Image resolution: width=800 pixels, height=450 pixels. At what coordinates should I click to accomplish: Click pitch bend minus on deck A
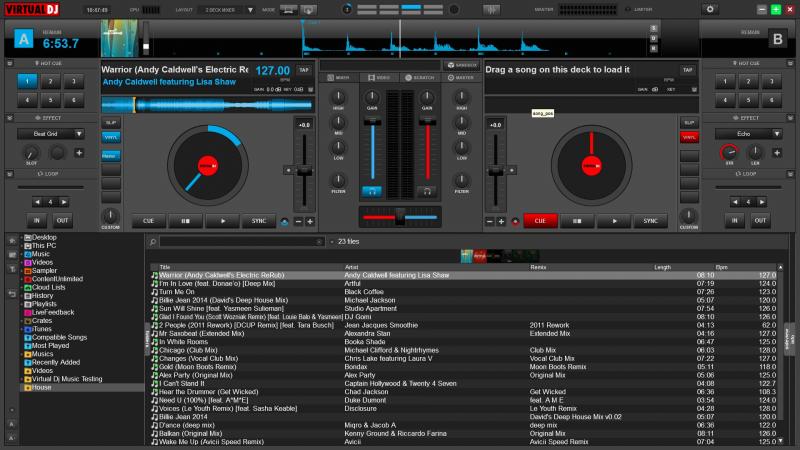[x=298, y=221]
